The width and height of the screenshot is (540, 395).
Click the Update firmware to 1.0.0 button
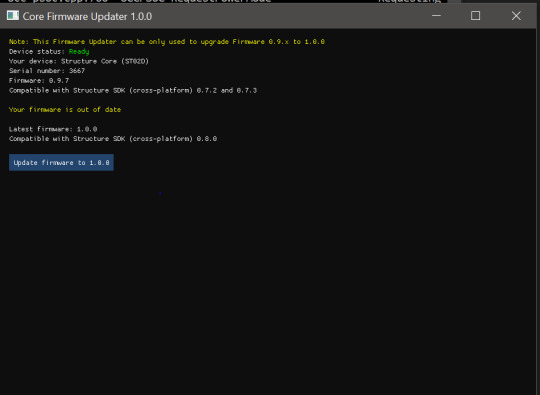[61, 163]
